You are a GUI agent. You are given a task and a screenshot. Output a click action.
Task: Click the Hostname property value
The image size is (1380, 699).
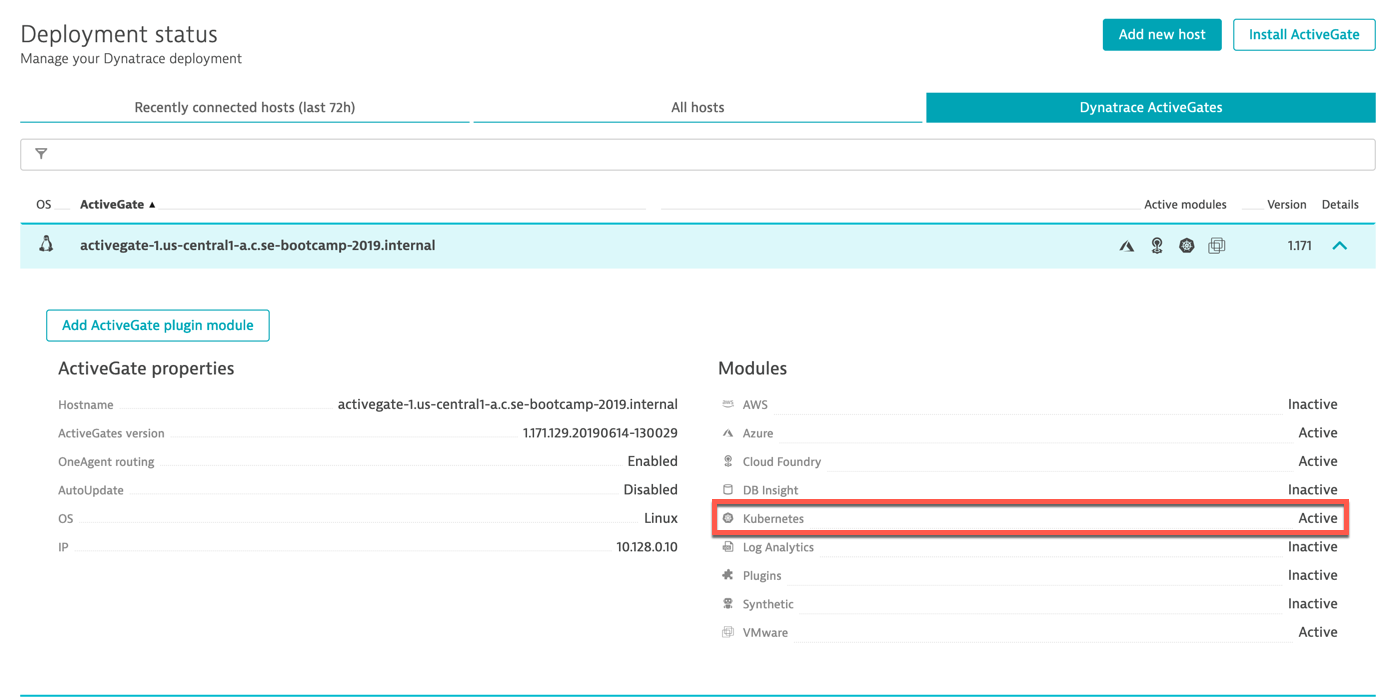pyautogui.click(x=508, y=405)
